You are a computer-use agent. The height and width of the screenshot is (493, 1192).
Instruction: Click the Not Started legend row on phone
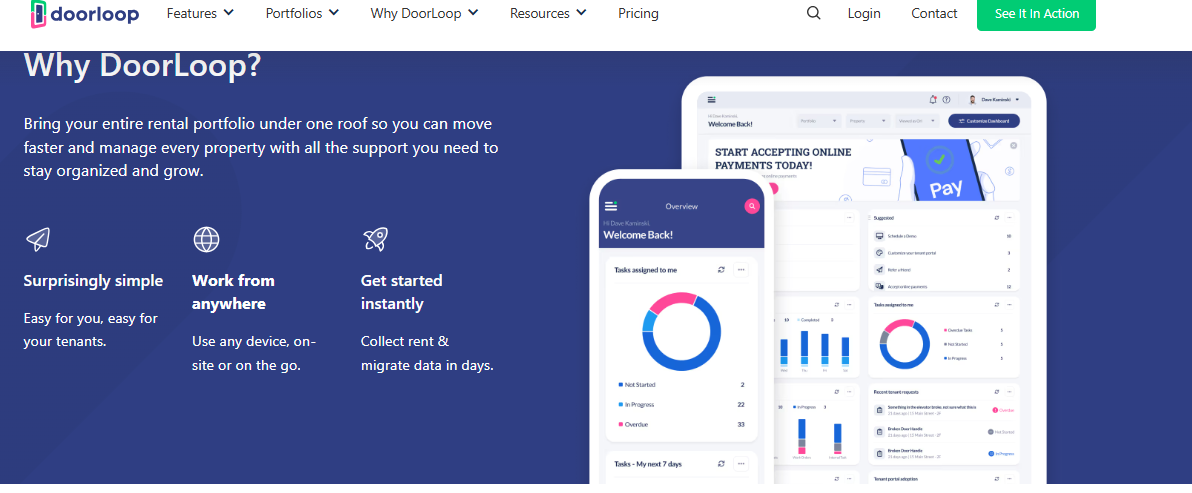(681, 385)
